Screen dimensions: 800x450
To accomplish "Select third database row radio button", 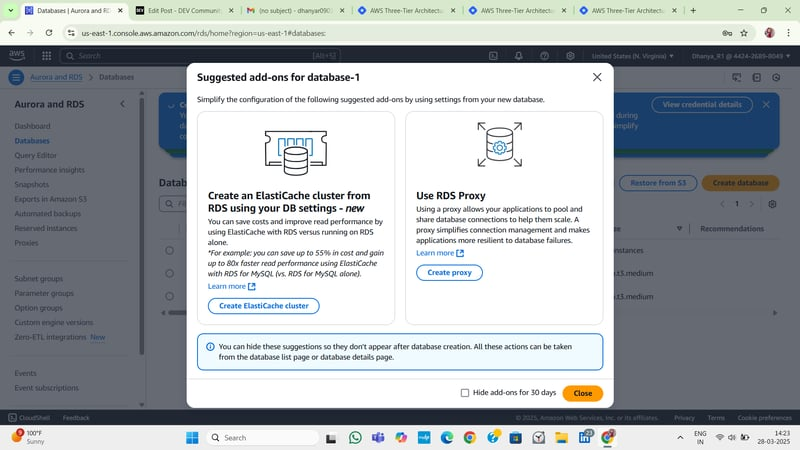I will (x=169, y=296).
